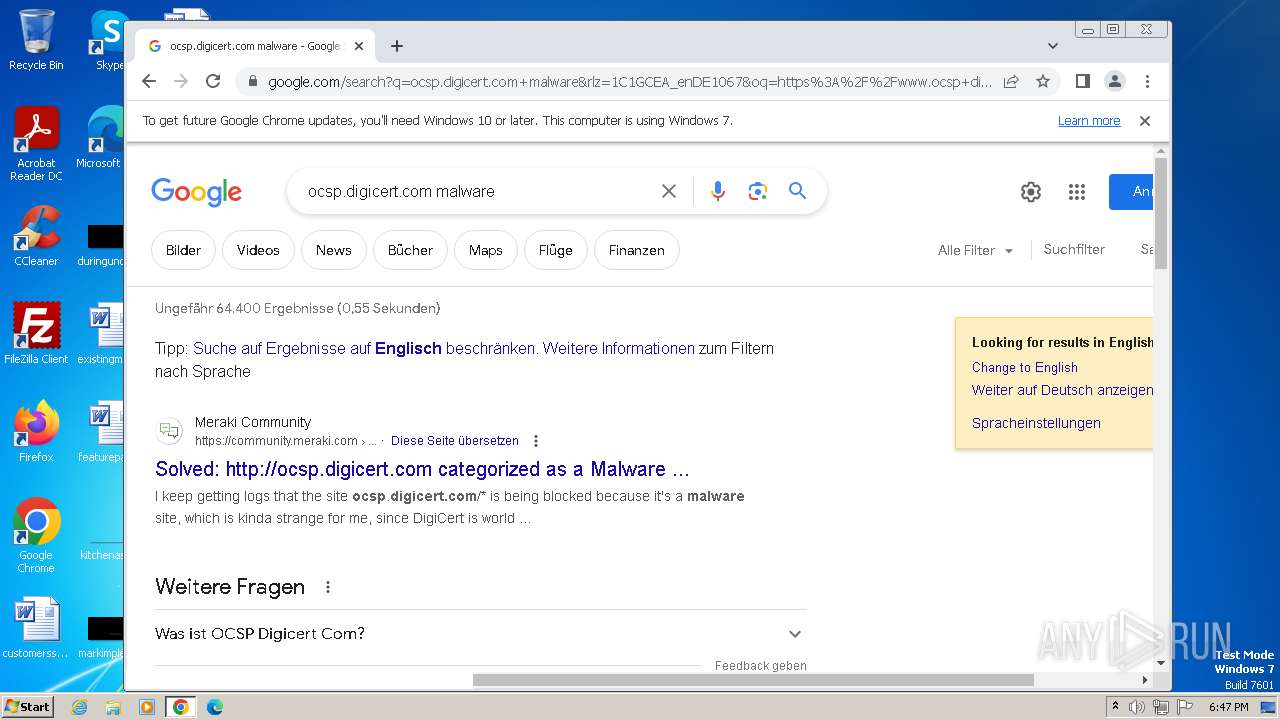Select the Google Chrome desktop icon

point(36,535)
